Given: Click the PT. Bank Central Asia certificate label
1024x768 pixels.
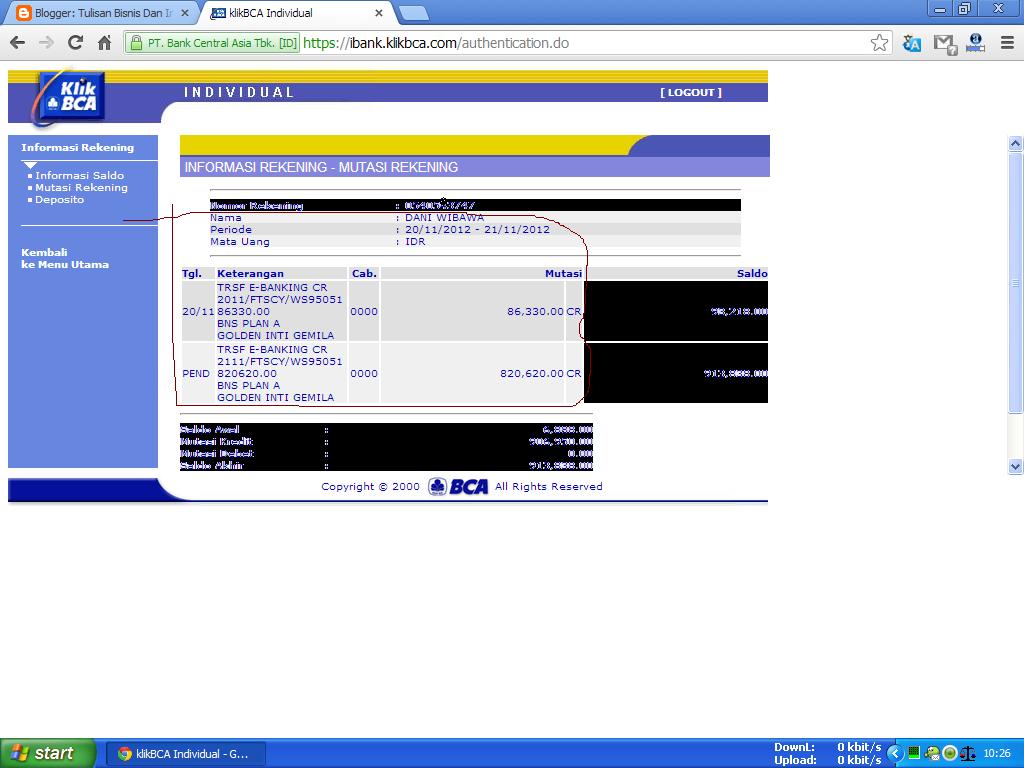Looking at the screenshot, I should [222, 43].
